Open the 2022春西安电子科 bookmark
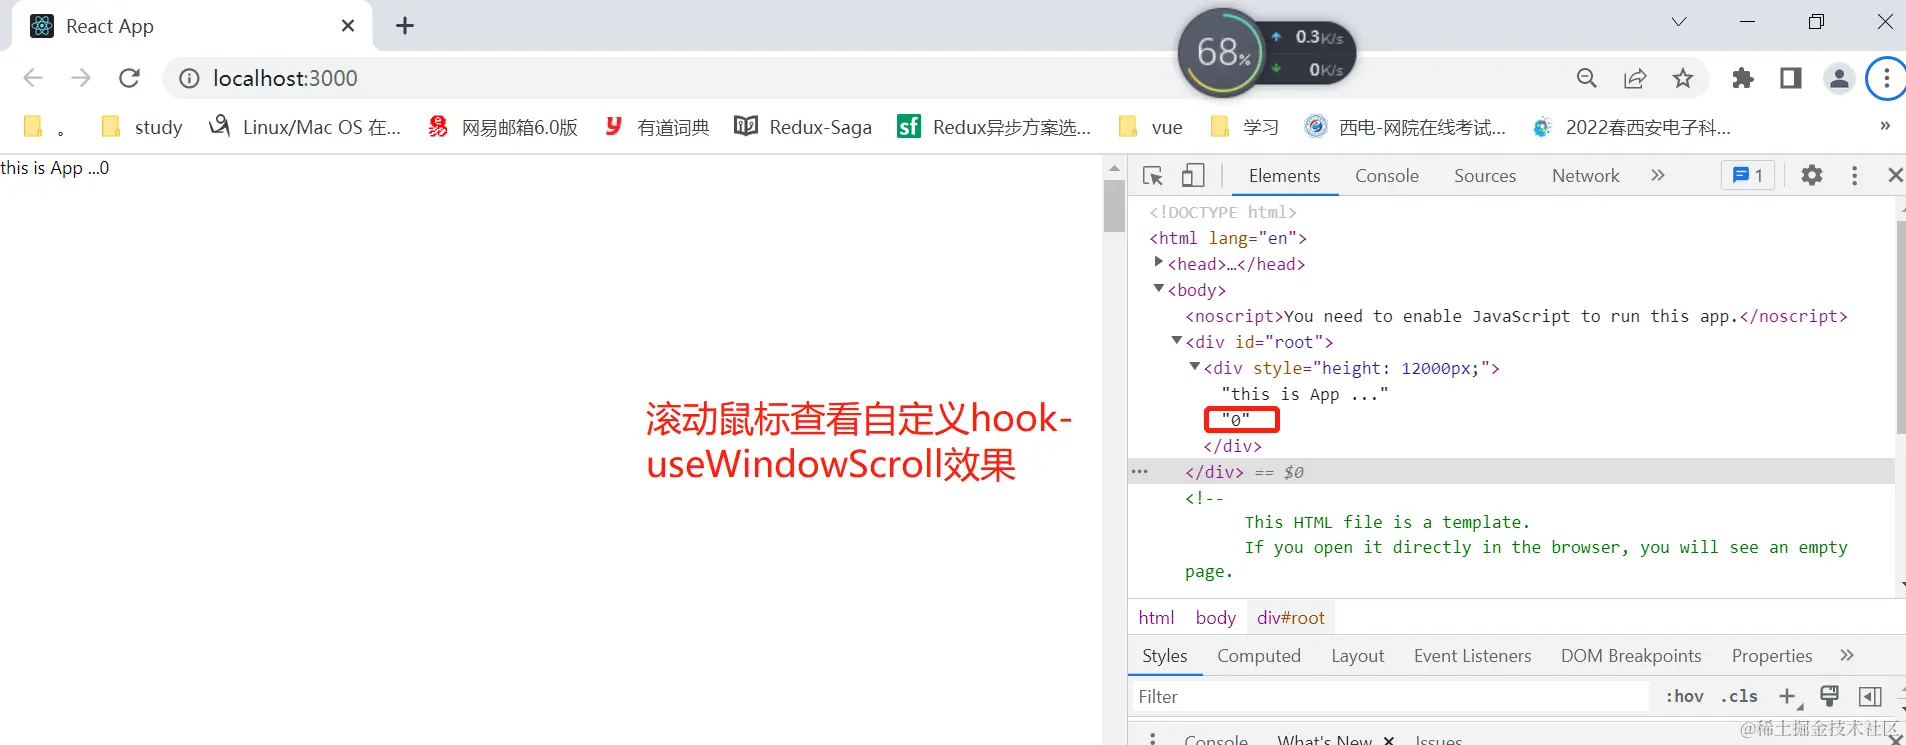Image resolution: width=1906 pixels, height=745 pixels. [x=1631, y=127]
